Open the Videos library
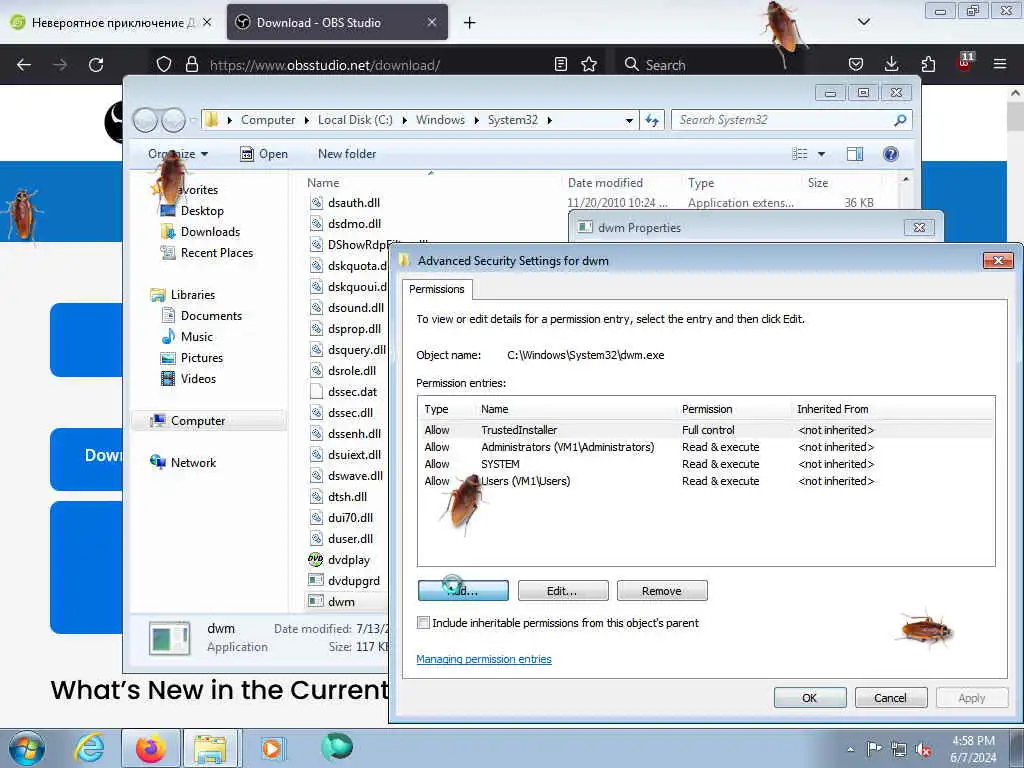Image resolution: width=1024 pixels, height=768 pixels. (x=198, y=378)
